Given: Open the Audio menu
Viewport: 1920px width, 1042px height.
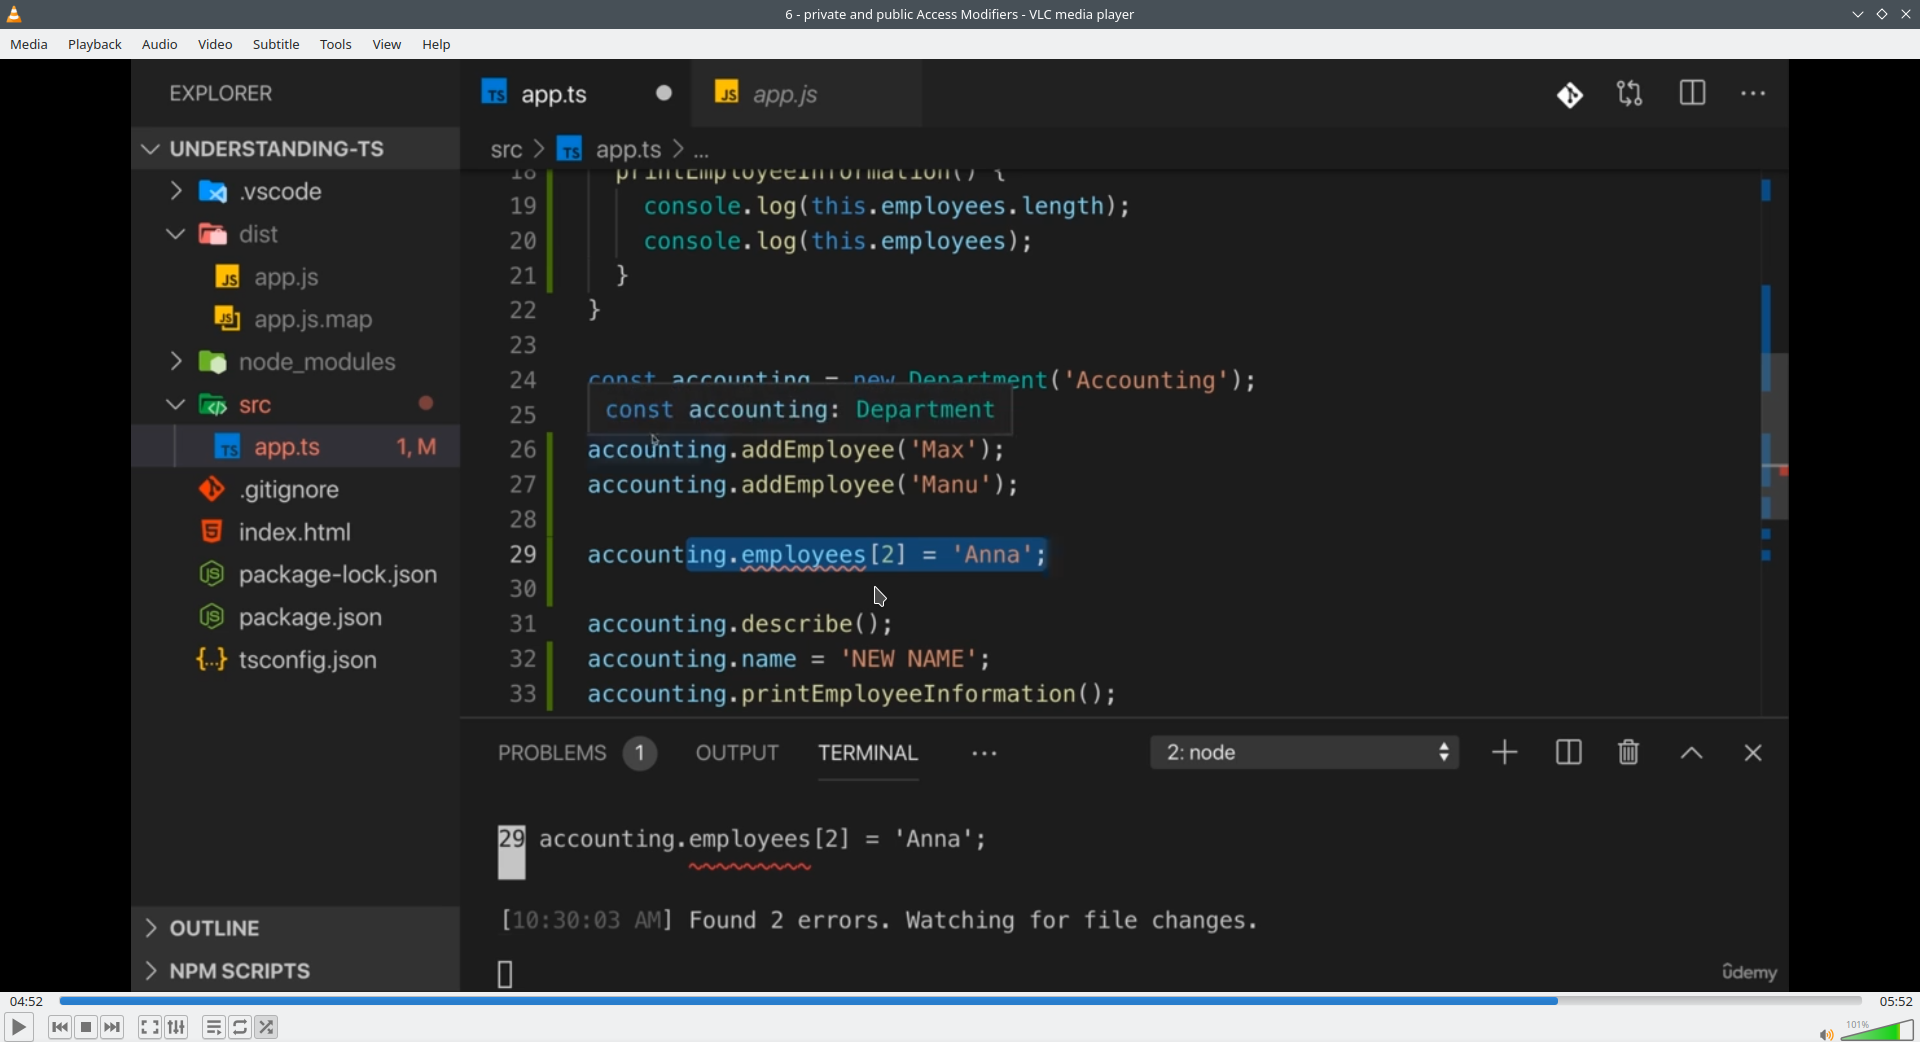Looking at the screenshot, I should coord(160,45).
